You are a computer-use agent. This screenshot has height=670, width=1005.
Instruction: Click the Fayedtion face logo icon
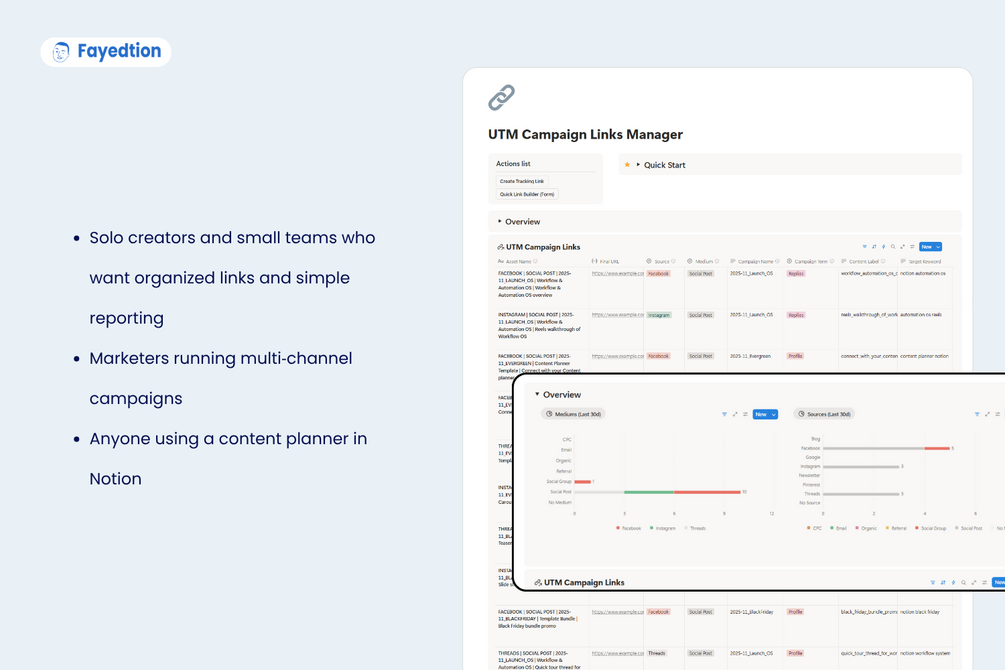click(x=61, y=52)
